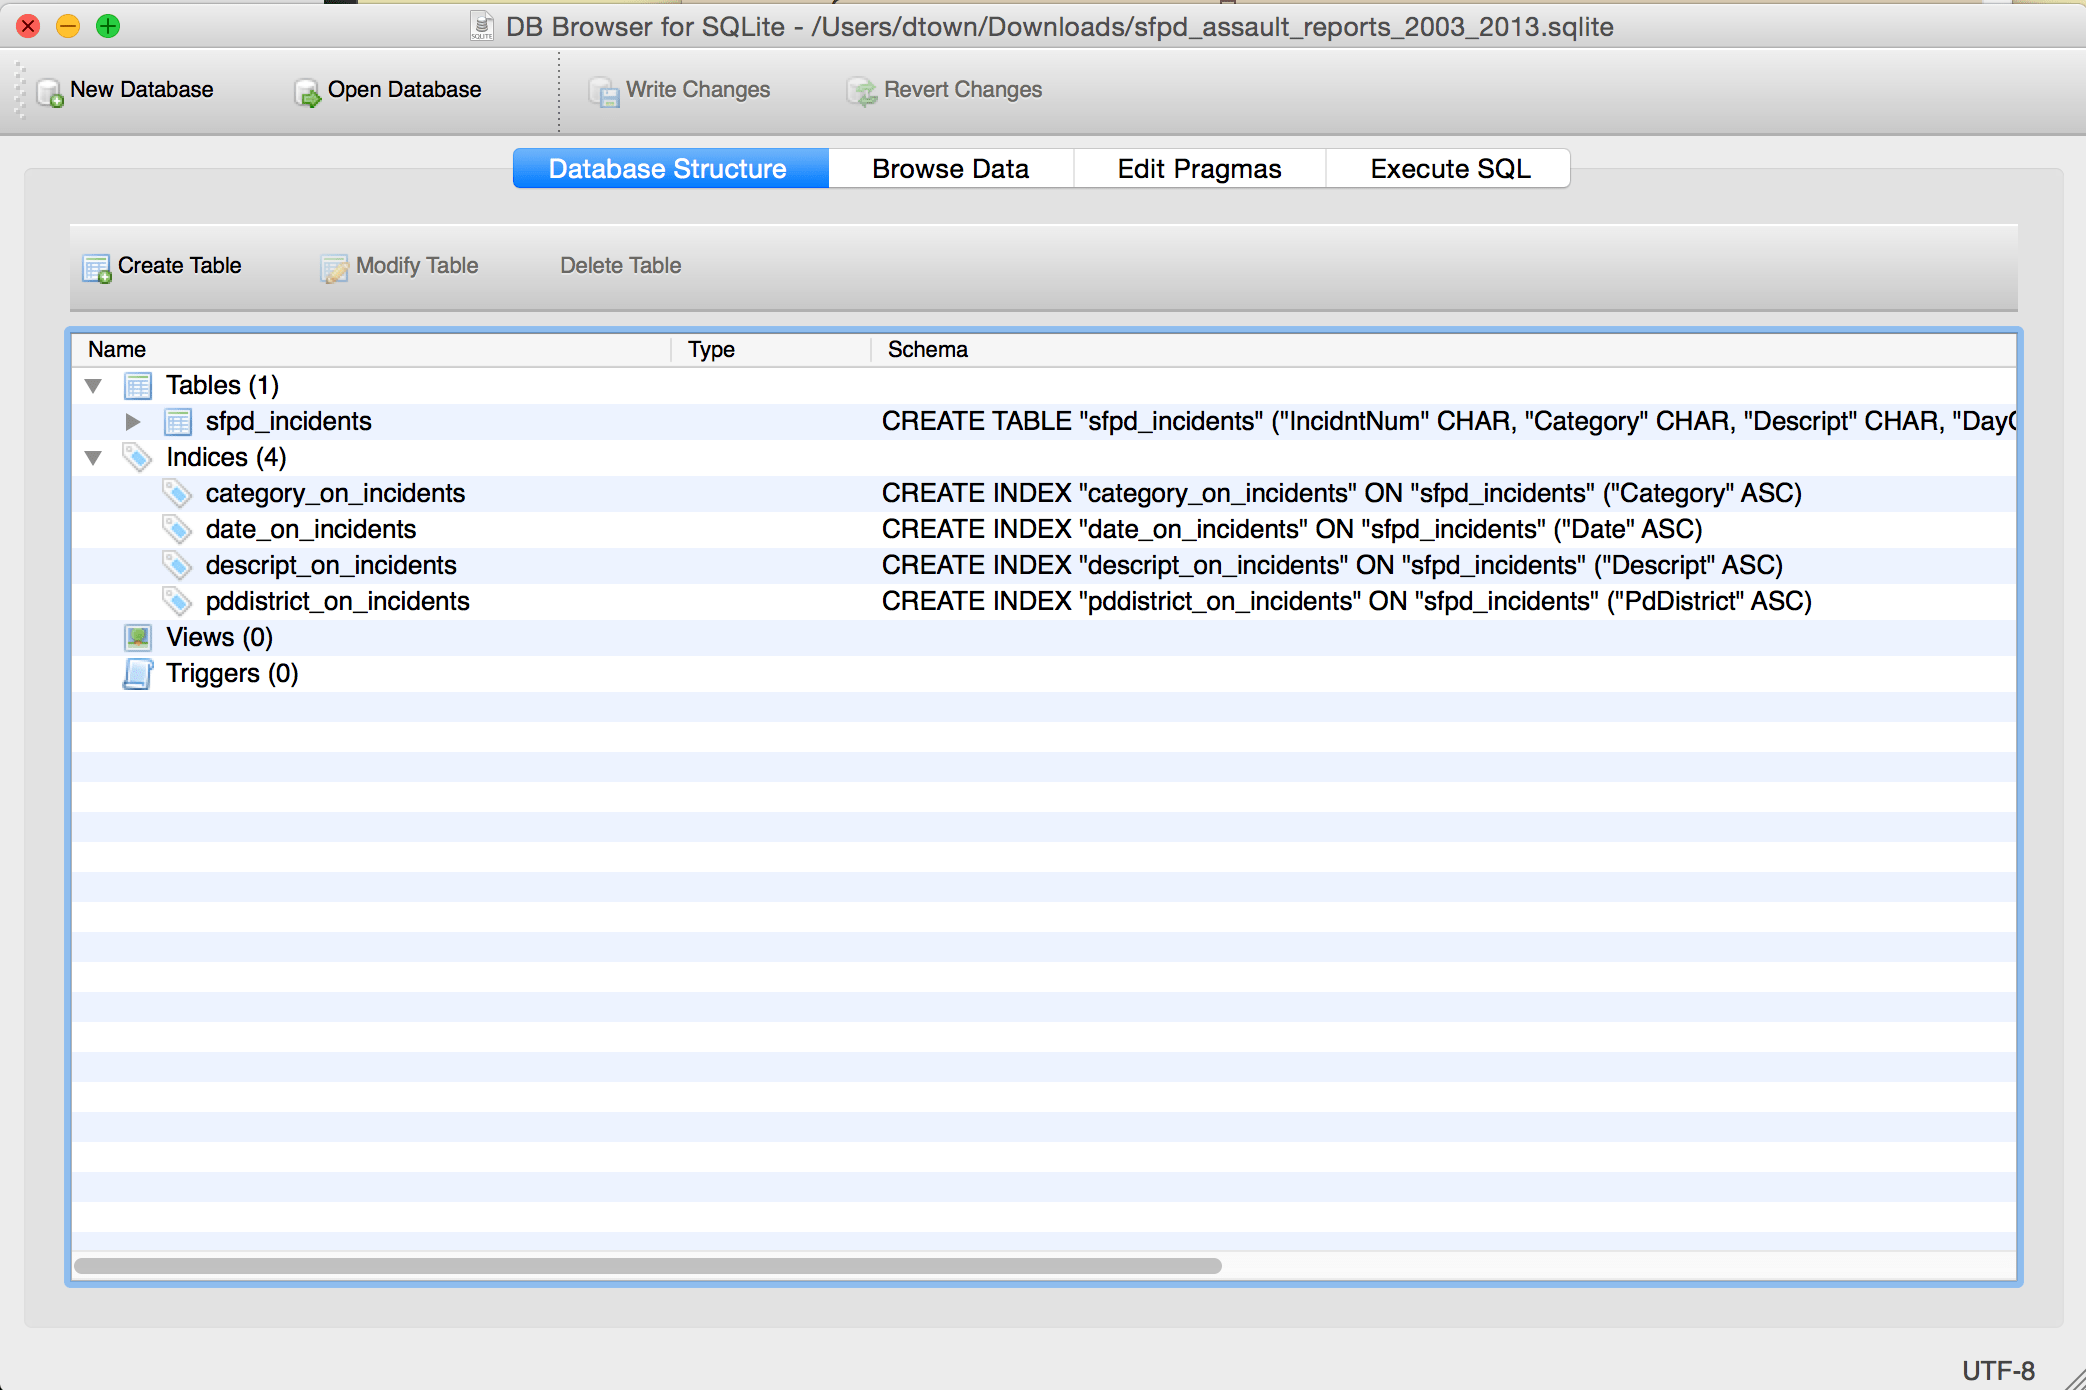Click the sfpd_incidents table icon
The image size is (2086, 1390).
pyautogui.click(x=178, y=422)
